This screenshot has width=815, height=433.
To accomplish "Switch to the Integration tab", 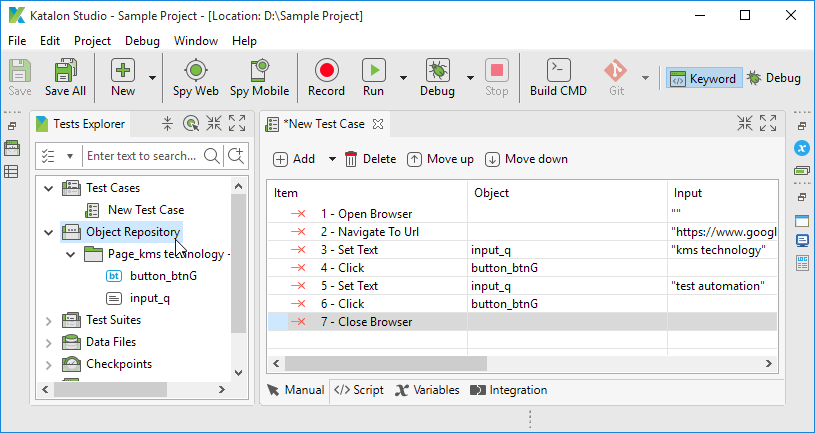I will click(508, 390).
